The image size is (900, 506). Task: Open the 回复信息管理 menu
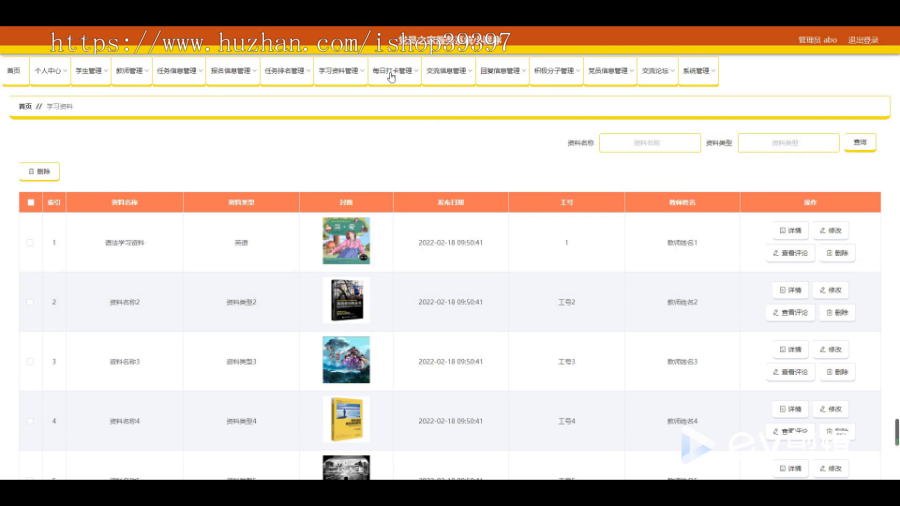(503, 71)
